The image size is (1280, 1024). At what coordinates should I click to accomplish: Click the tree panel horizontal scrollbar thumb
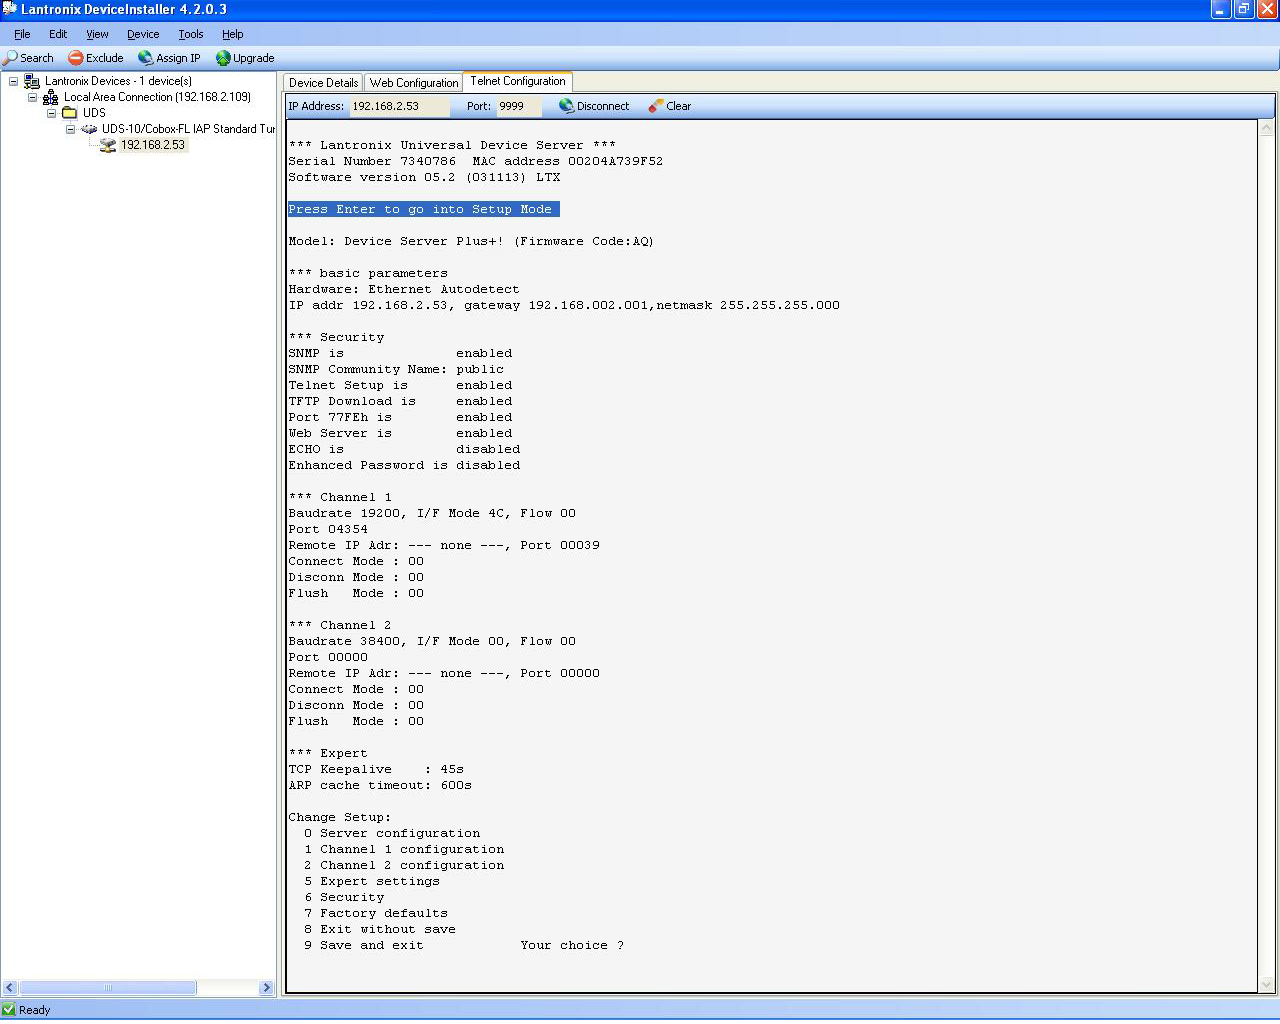point(107,988)
